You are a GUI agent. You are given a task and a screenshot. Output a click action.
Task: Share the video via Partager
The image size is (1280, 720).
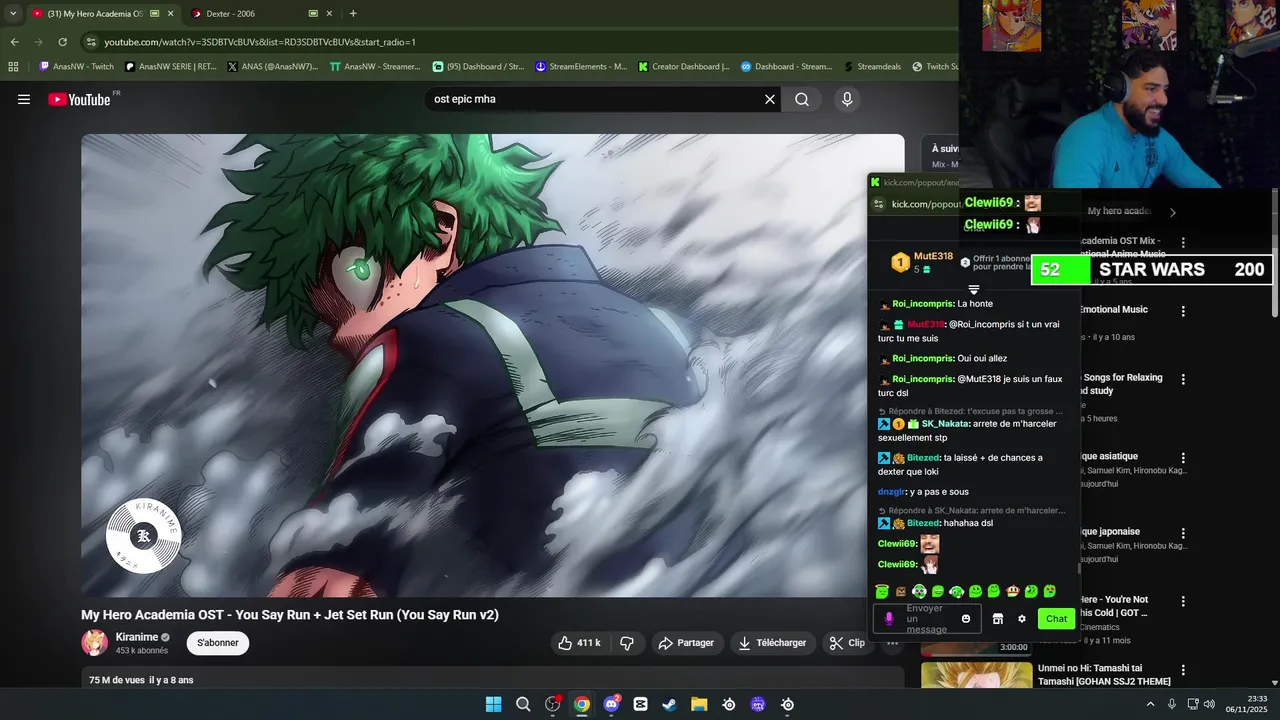(x=686, y=643)
